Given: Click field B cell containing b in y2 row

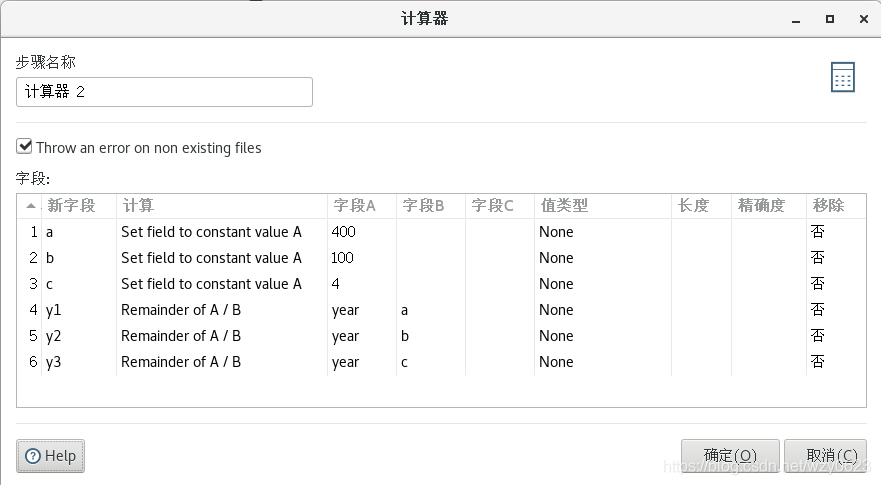Looking at the screenshot, I should click(405, 336).
